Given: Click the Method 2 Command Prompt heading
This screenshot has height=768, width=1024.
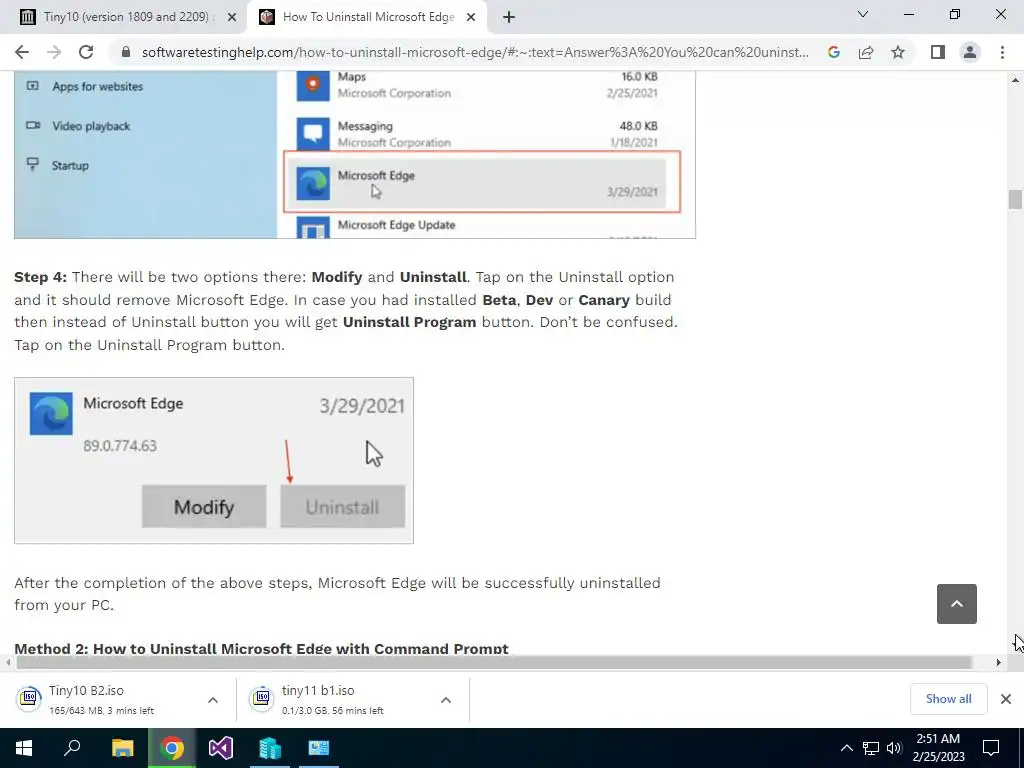Looking at the screenshot, I should pyautogui.click(x=261, y=648).
